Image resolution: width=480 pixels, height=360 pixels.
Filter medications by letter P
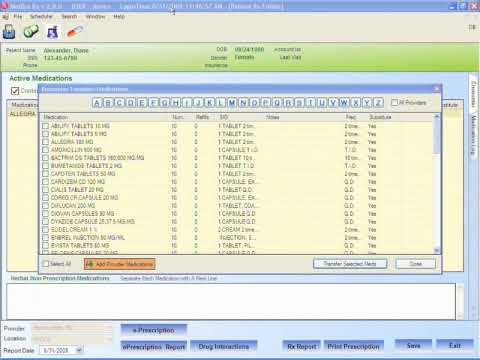[x=266, y=103]
